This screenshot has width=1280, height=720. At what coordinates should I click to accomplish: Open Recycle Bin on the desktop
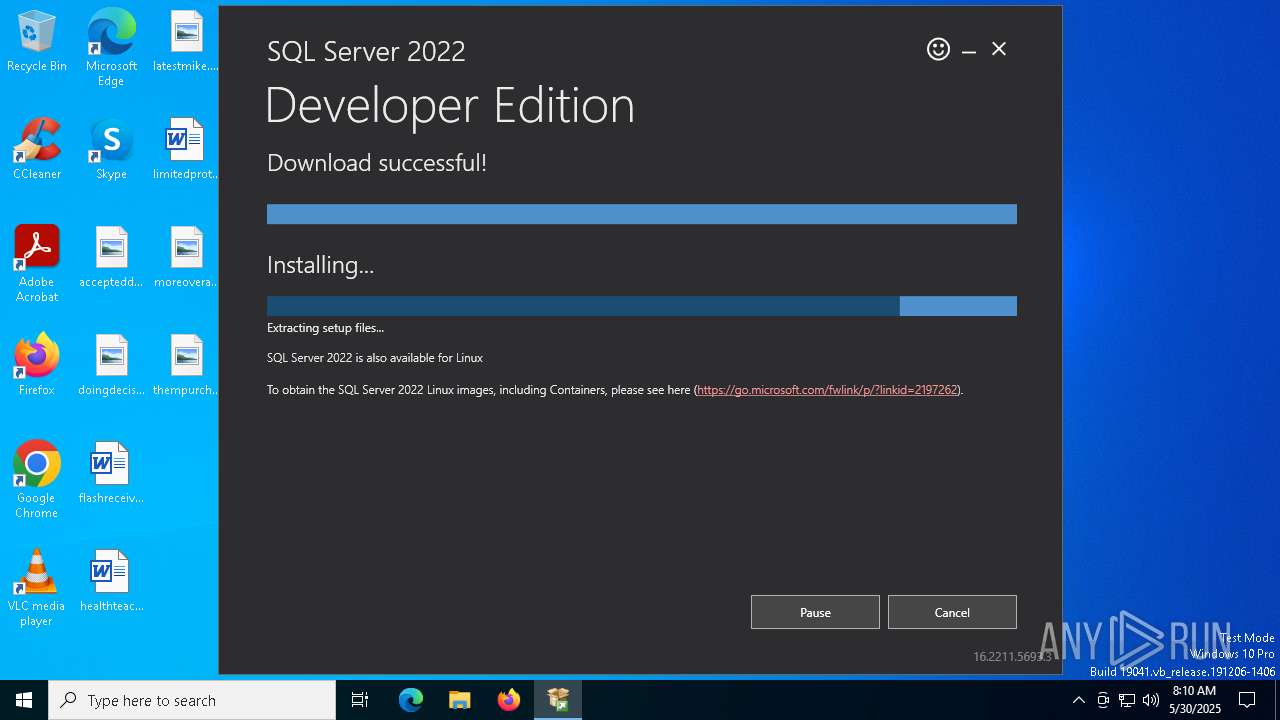click(x=37, y=42)
